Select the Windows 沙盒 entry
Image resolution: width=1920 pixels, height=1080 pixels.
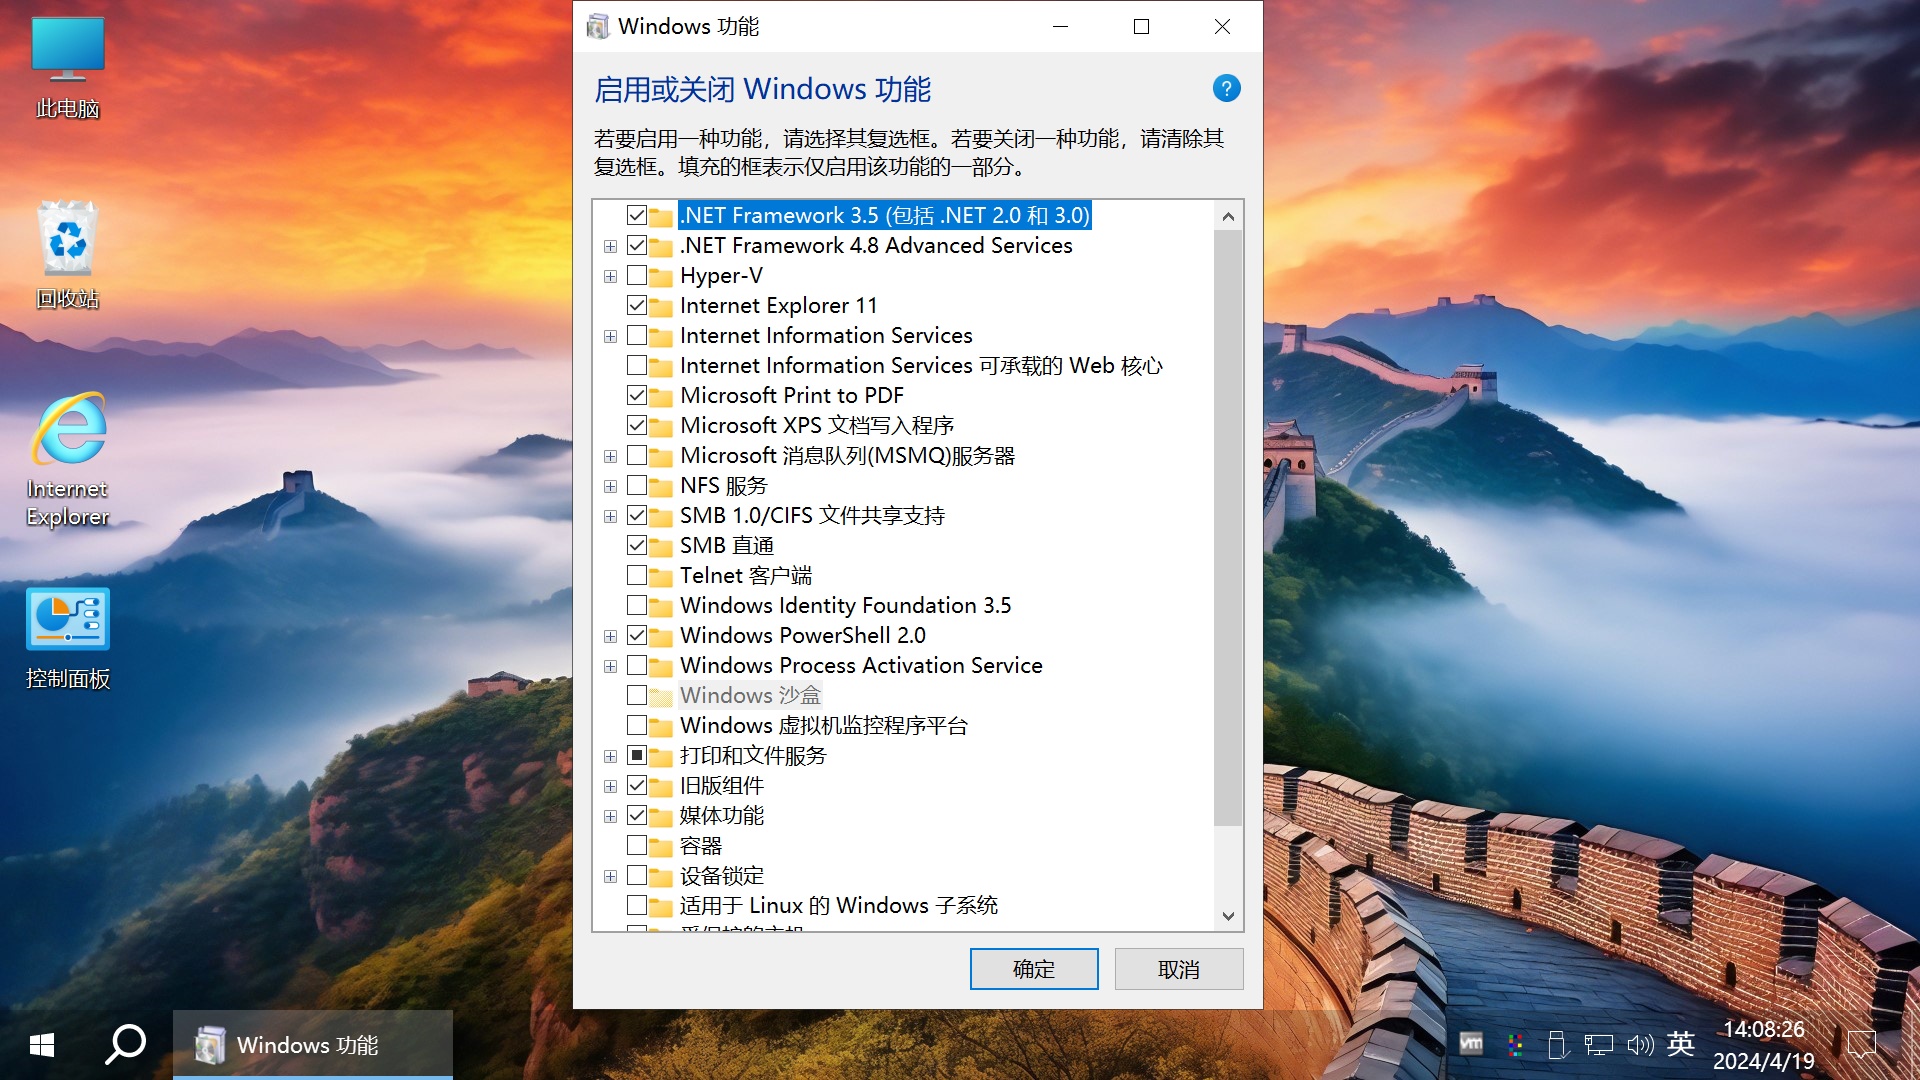coord(750,695)
